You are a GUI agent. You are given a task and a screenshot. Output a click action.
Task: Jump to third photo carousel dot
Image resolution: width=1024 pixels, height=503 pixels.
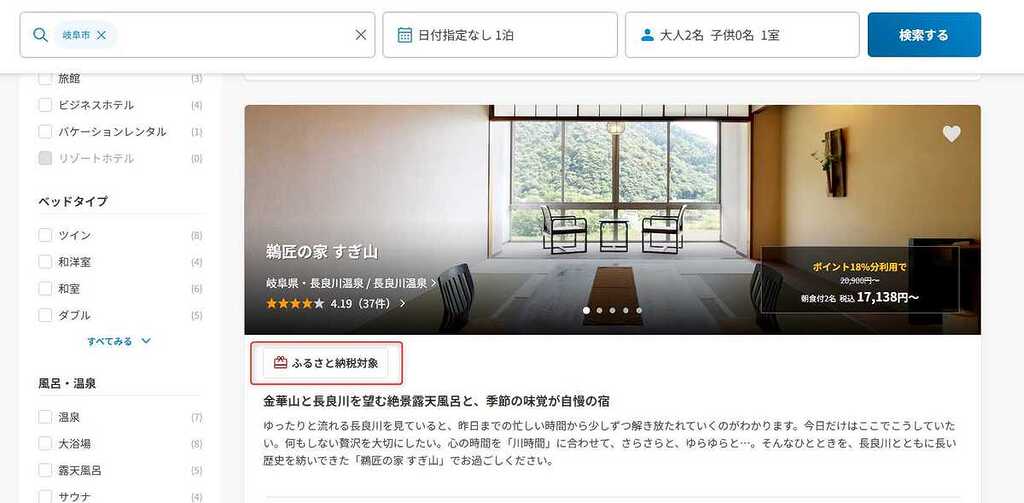coord(613,310)
